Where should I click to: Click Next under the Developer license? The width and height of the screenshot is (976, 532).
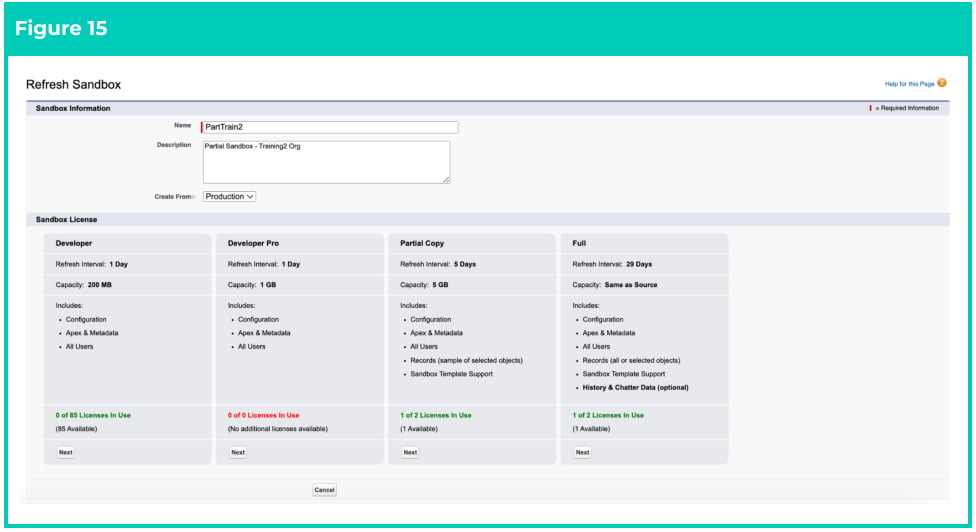point(65,452)
